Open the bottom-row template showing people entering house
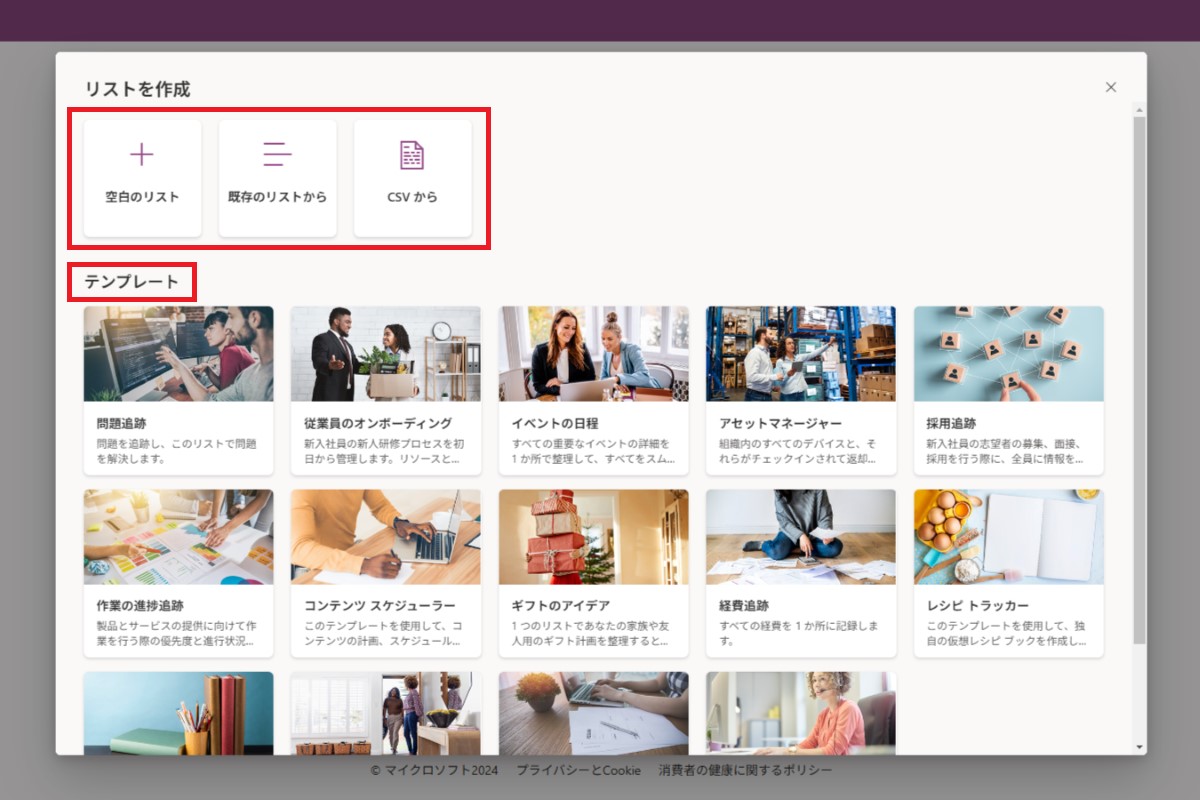 pyautogui.click(x=385, y=713)
